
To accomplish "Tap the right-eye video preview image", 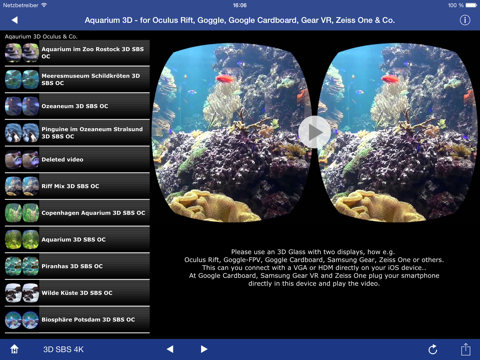I will pos(397,133).
